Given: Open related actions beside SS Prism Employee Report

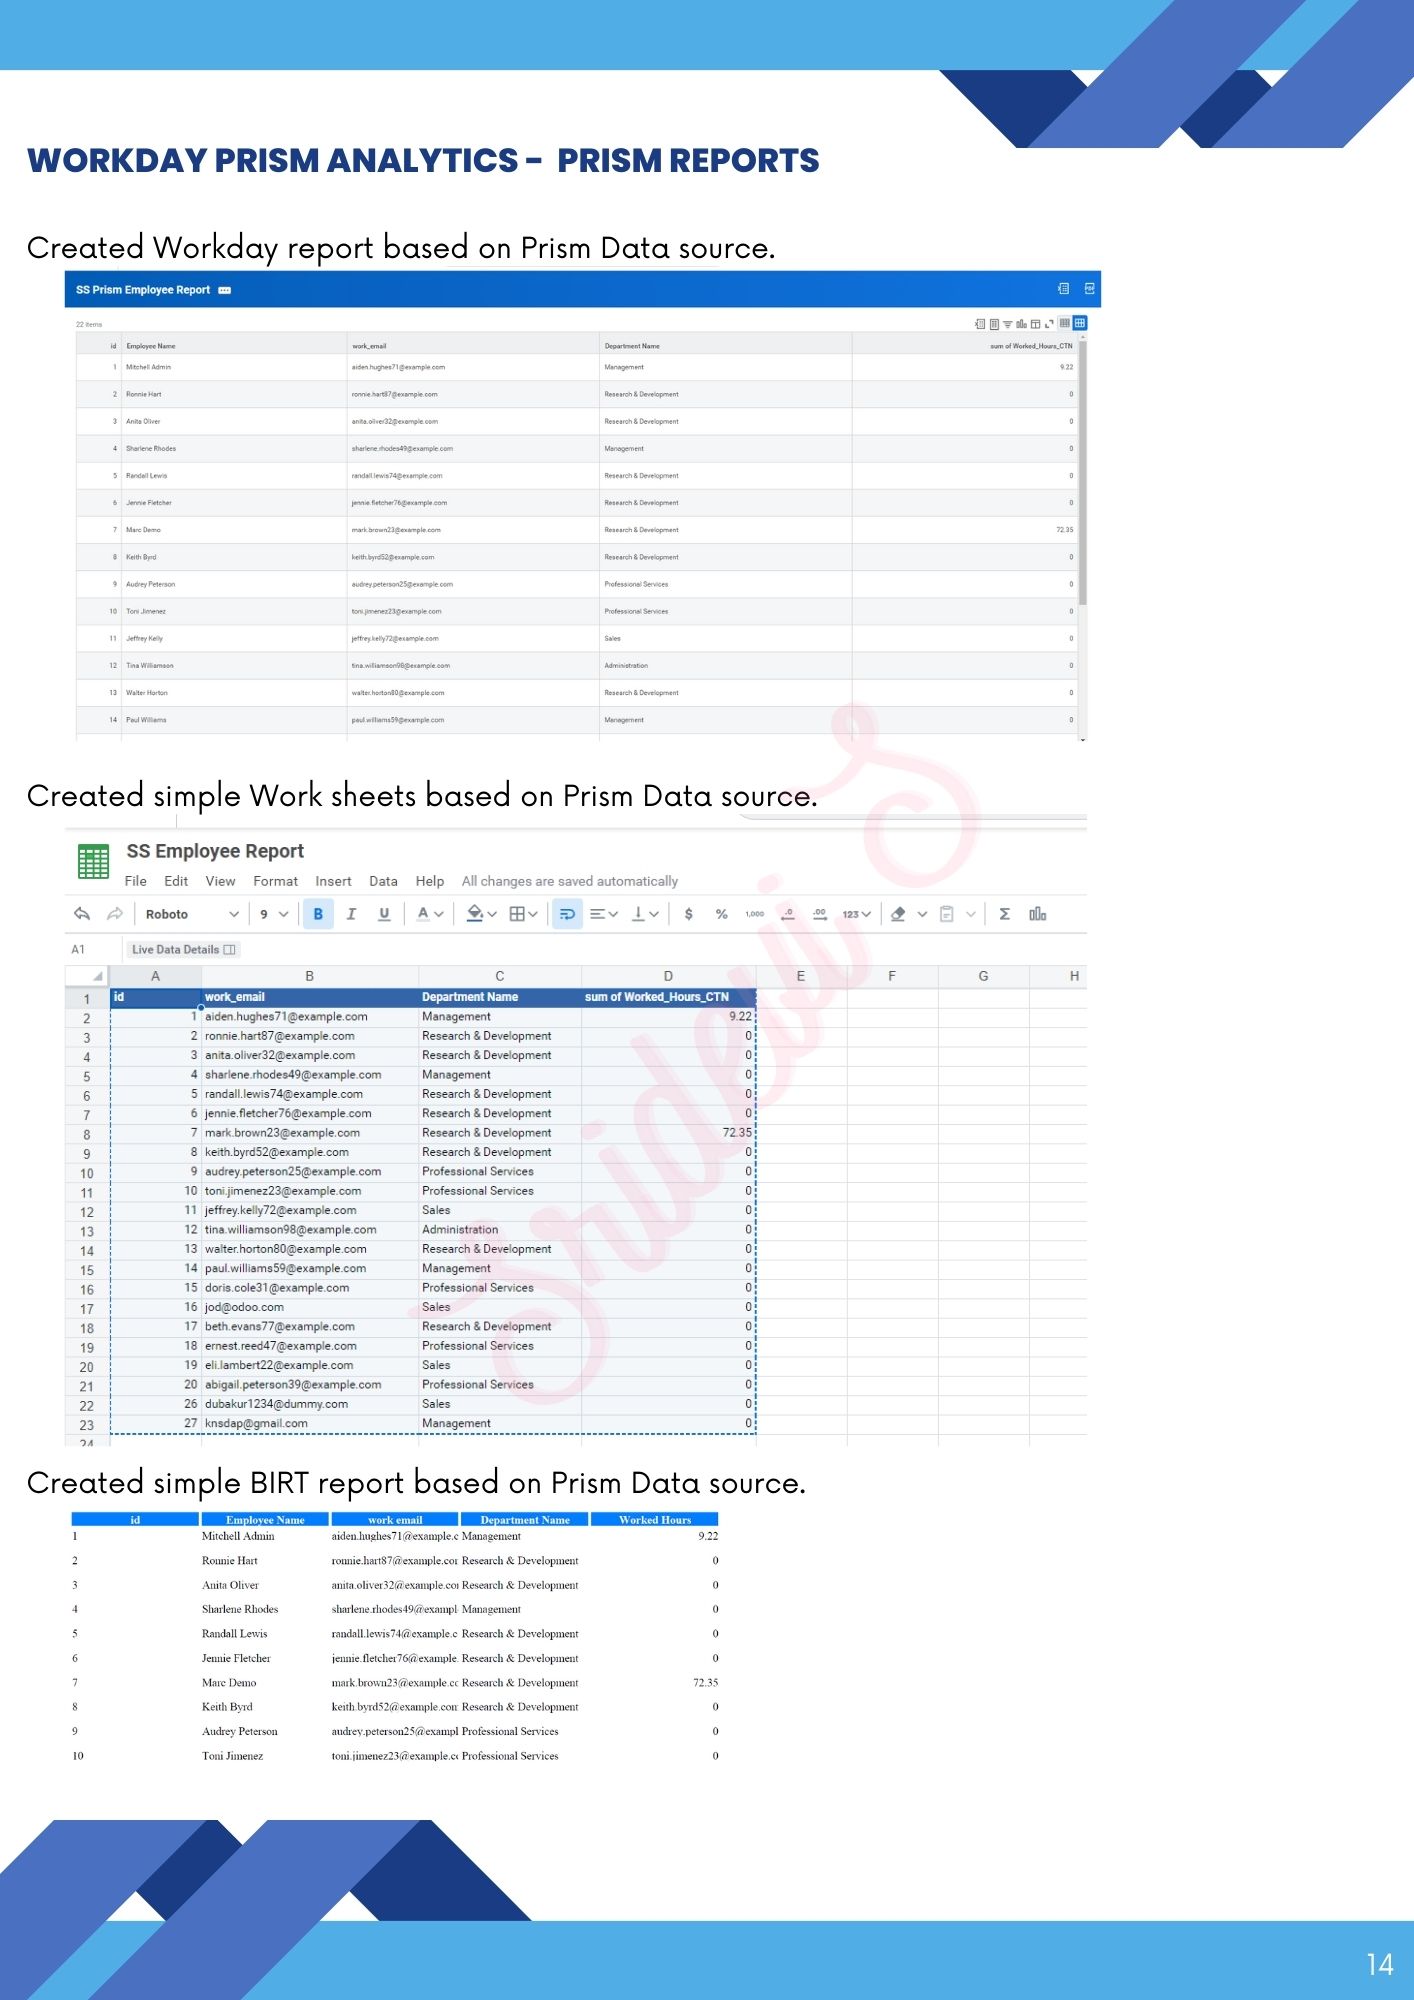Looking at the screenshot, I should [224, 290].
